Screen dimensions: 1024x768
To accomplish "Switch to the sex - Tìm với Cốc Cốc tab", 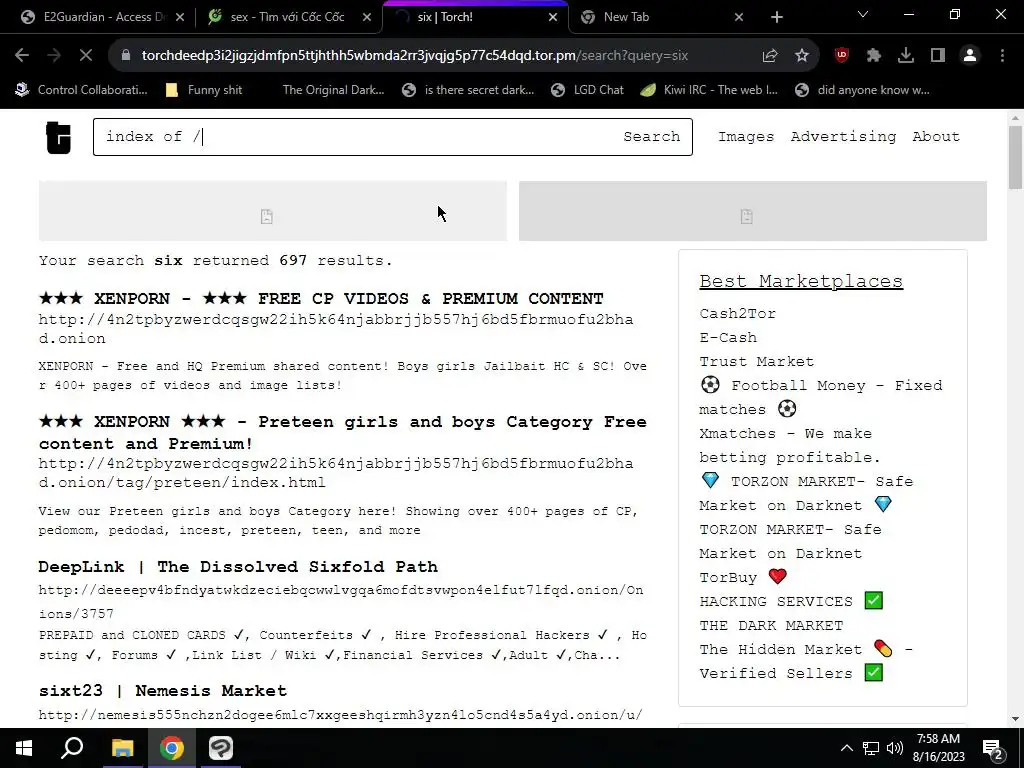I will tap(287, 17).
